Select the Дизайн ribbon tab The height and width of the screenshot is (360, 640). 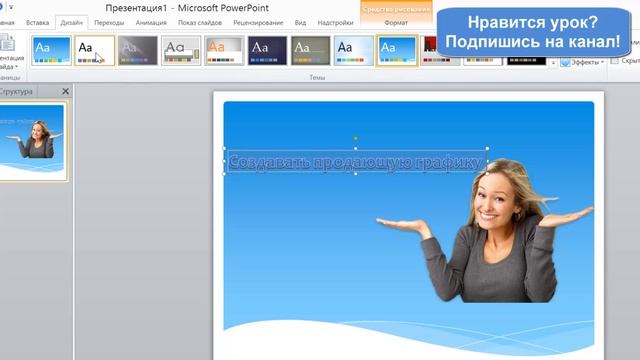(x=71, y=23)
